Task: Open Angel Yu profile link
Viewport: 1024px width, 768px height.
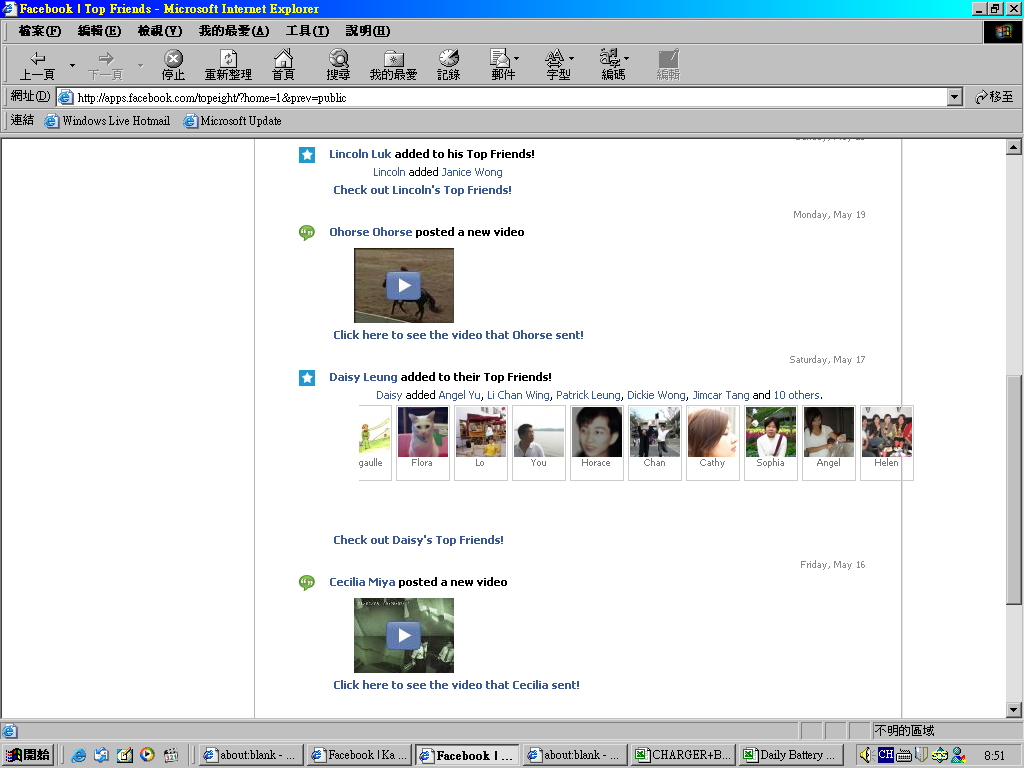Action: (x=460, y=395)
